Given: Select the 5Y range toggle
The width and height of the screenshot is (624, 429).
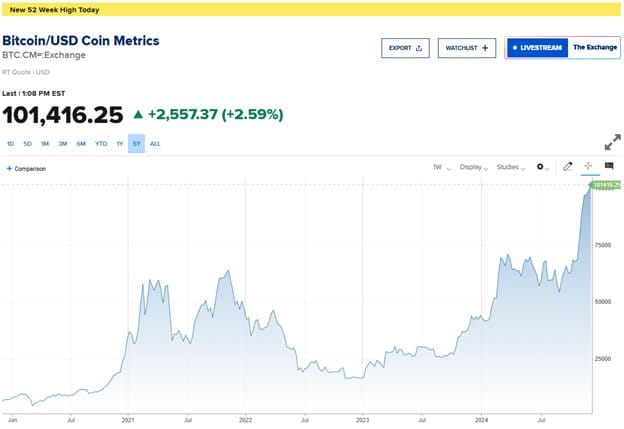Looking at the screenshot, I should (x=136, y=144).
